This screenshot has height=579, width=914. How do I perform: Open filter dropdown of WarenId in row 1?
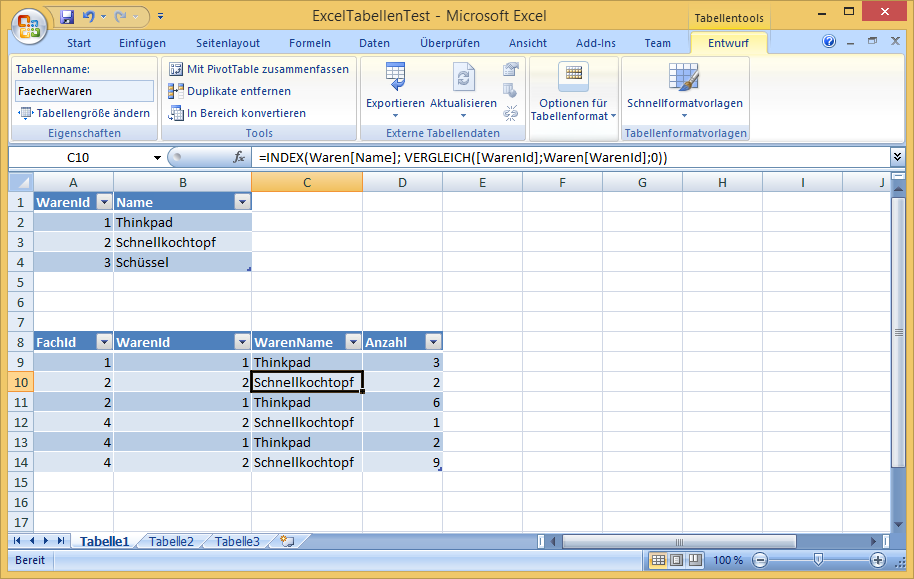click(x=104, y=202)
